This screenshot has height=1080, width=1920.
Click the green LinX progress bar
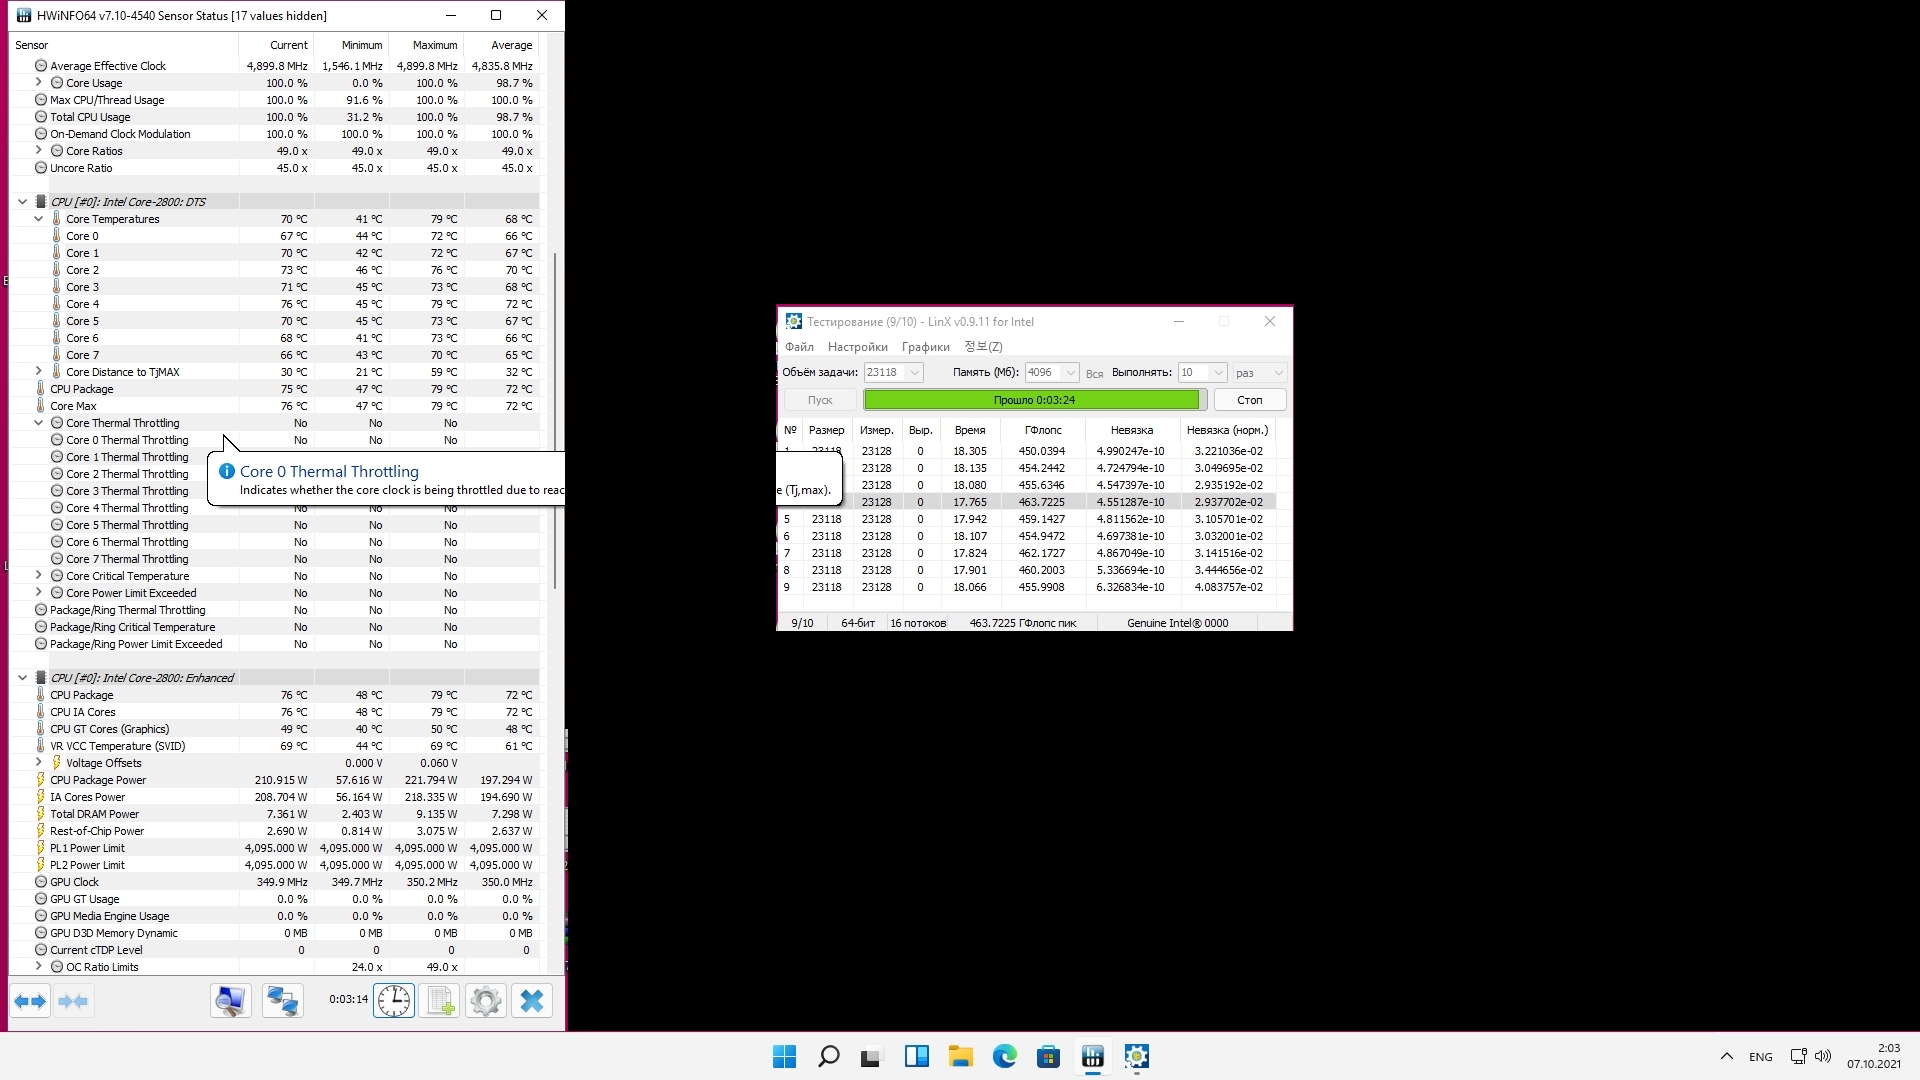click(1033, 400)
